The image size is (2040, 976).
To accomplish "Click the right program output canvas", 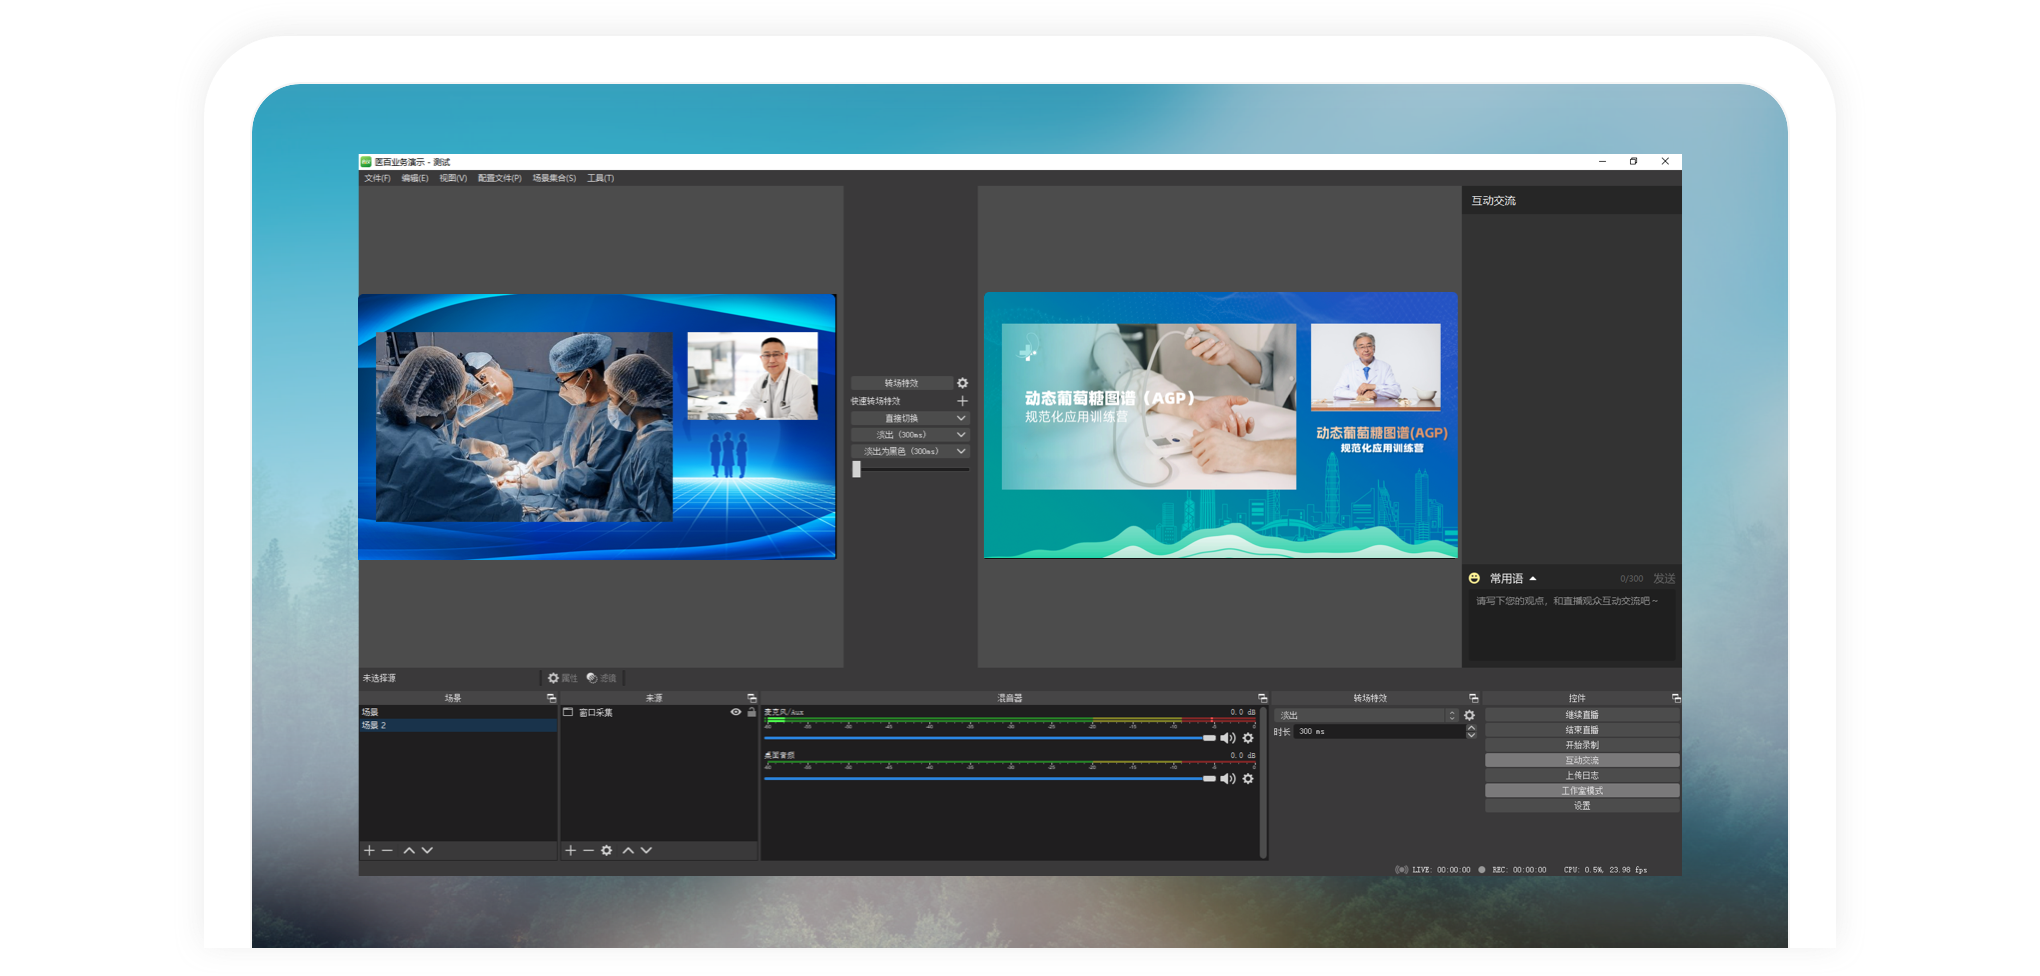I will [x=1220, y=425].
